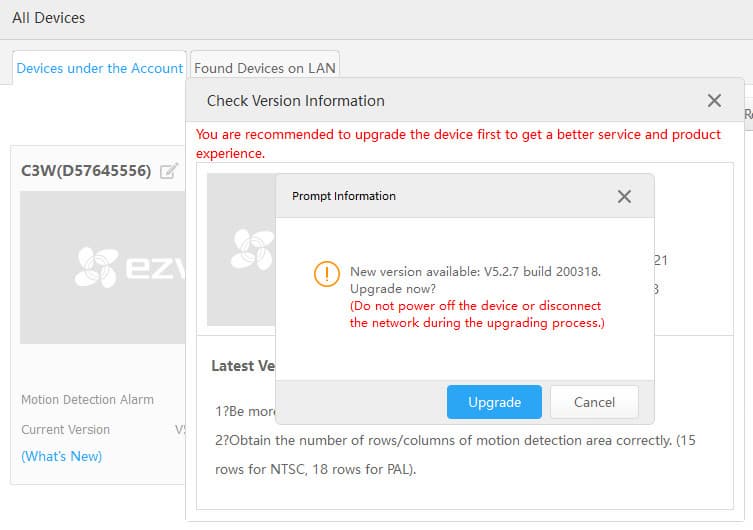This screenshot has width=753, height=530.
Task: Click the red upgrade recommendation text
Action: tap(458, 143)
